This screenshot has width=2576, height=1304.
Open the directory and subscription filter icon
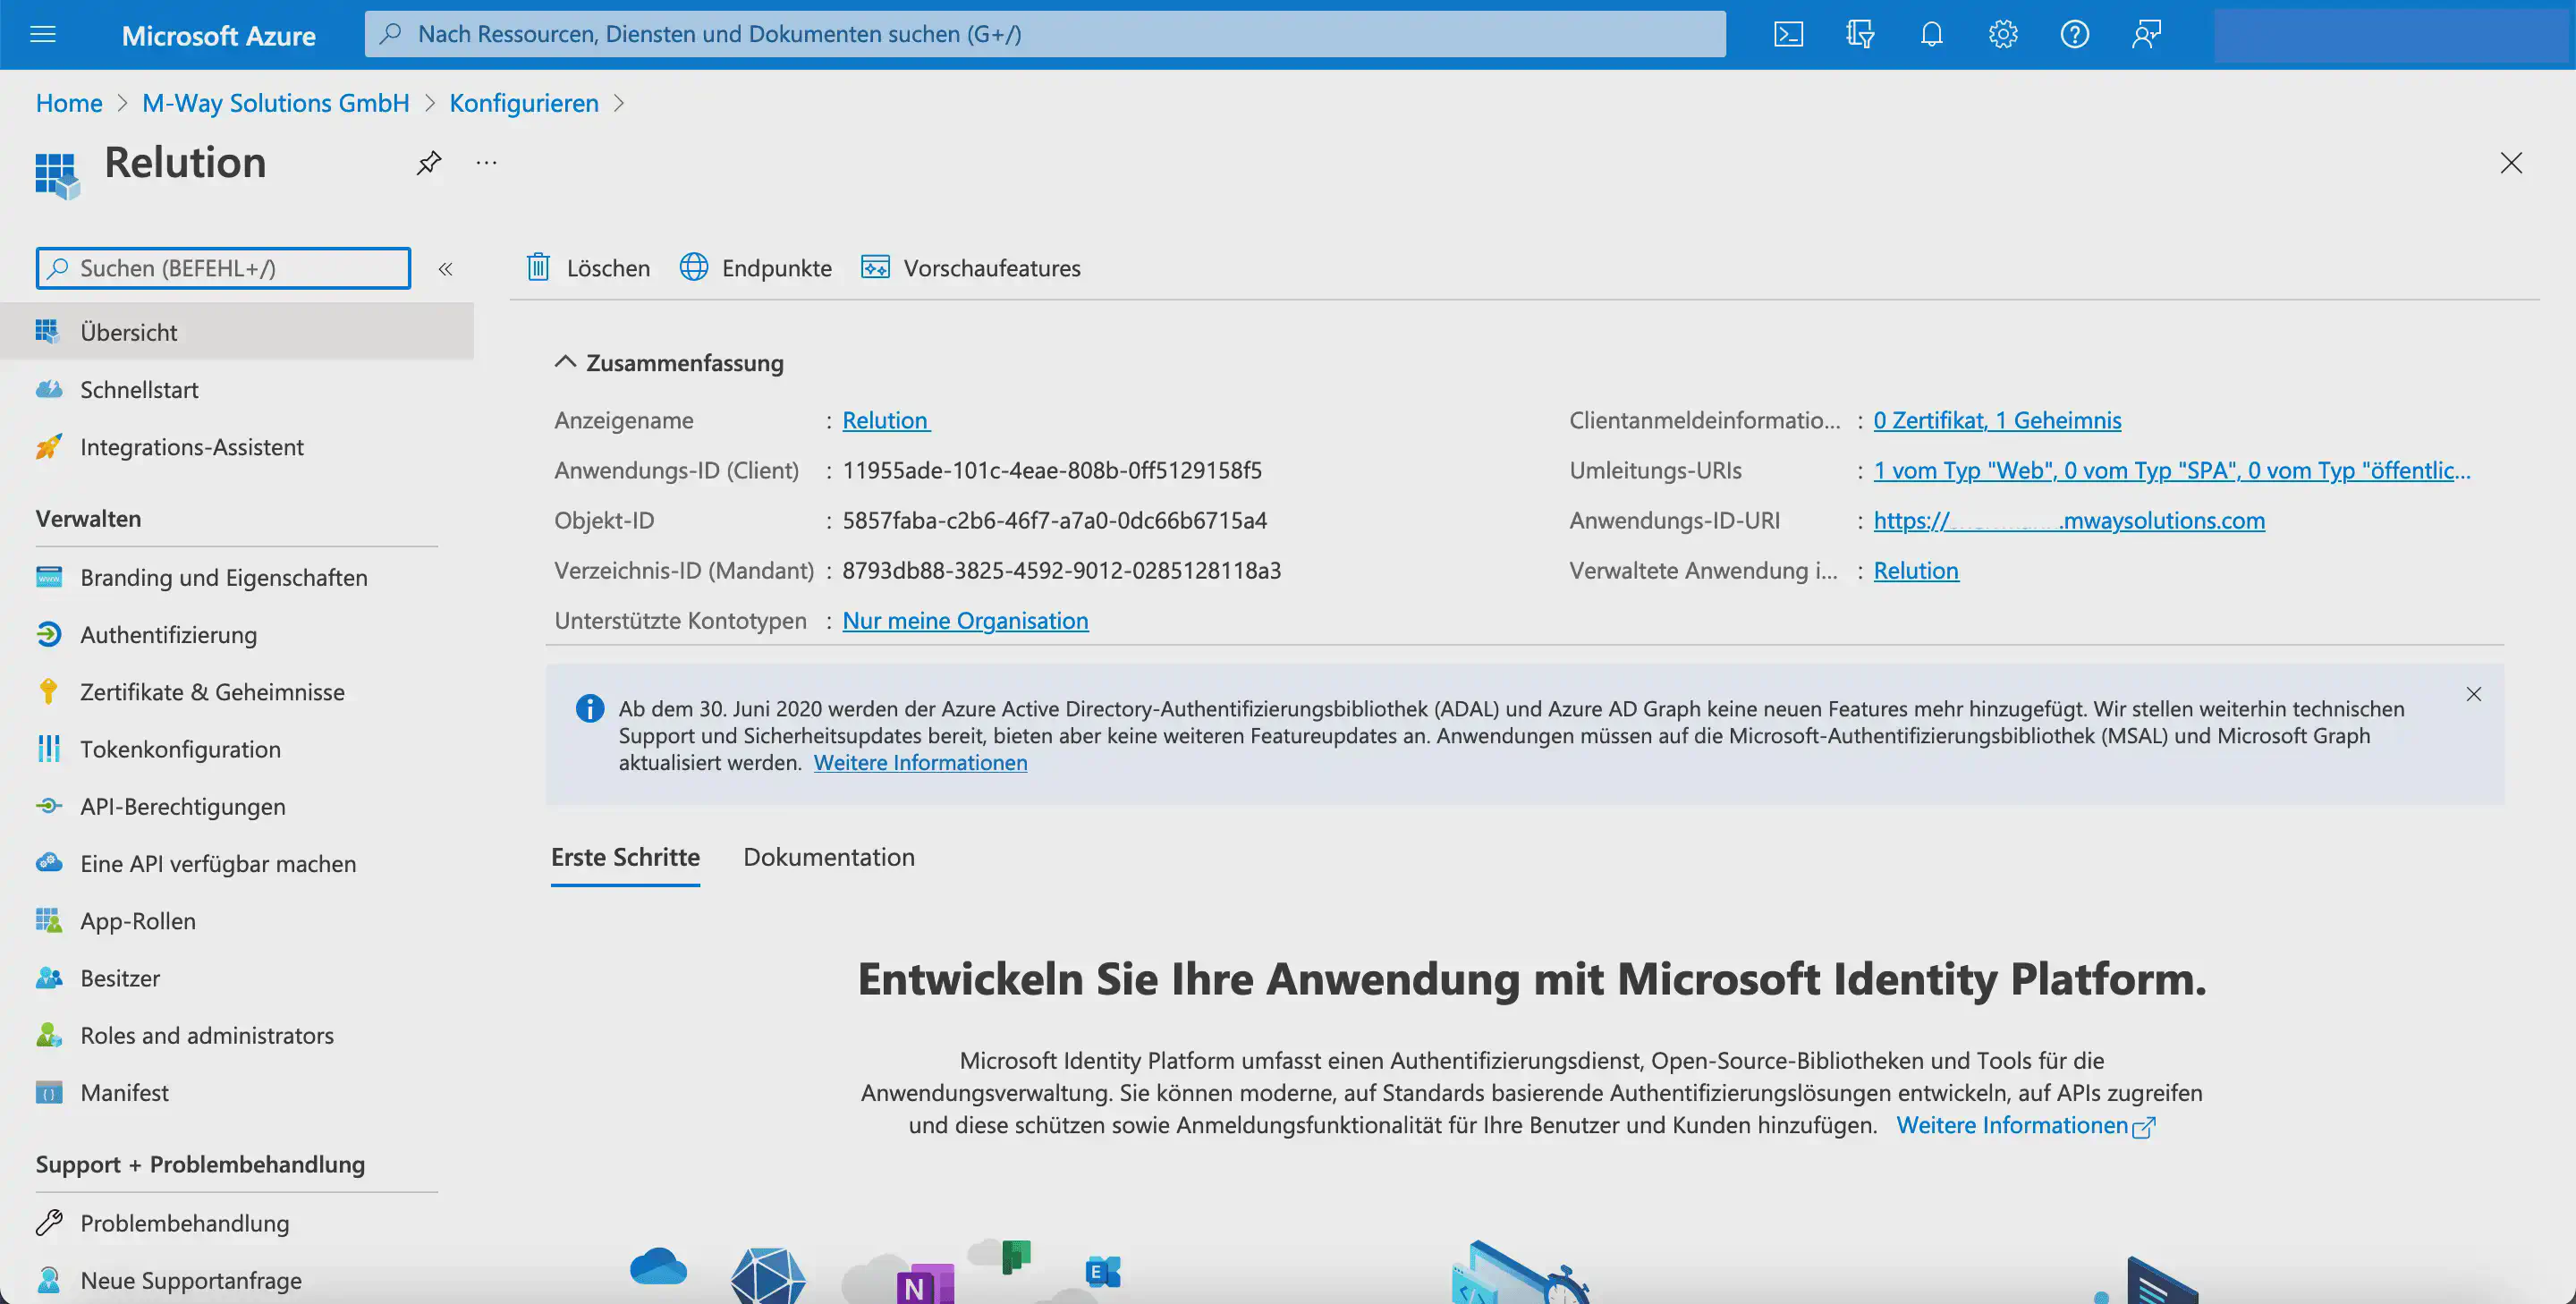(1859, 35)
